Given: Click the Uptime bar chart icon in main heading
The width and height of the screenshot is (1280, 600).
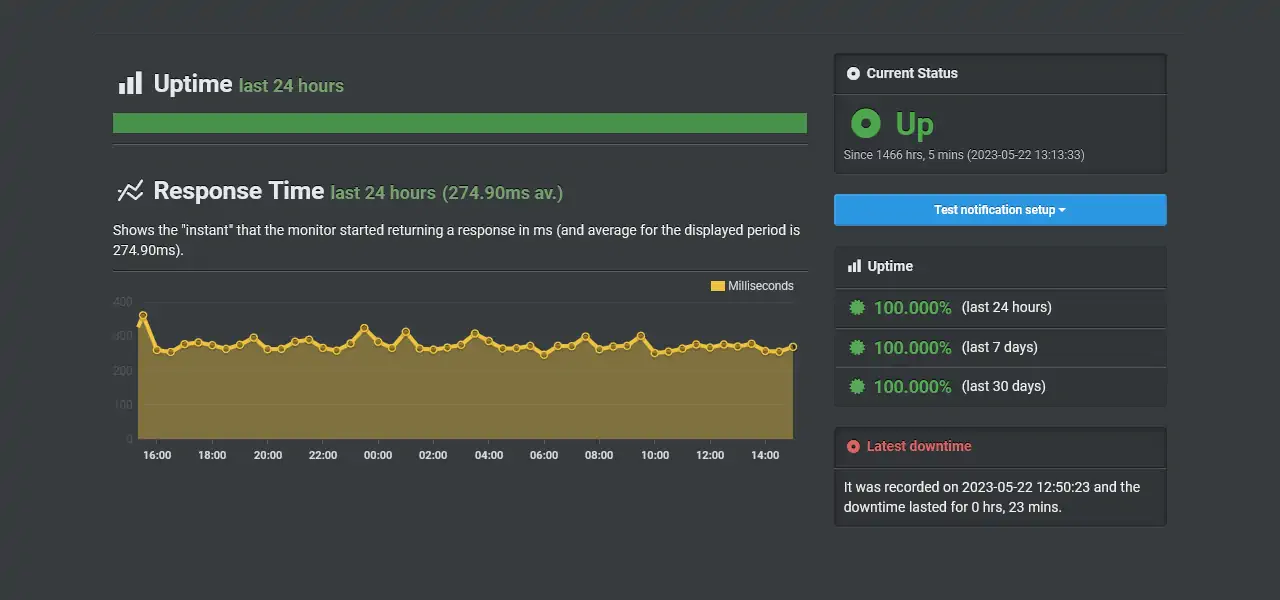Looking at the screenshot, I should coord(130,83).
